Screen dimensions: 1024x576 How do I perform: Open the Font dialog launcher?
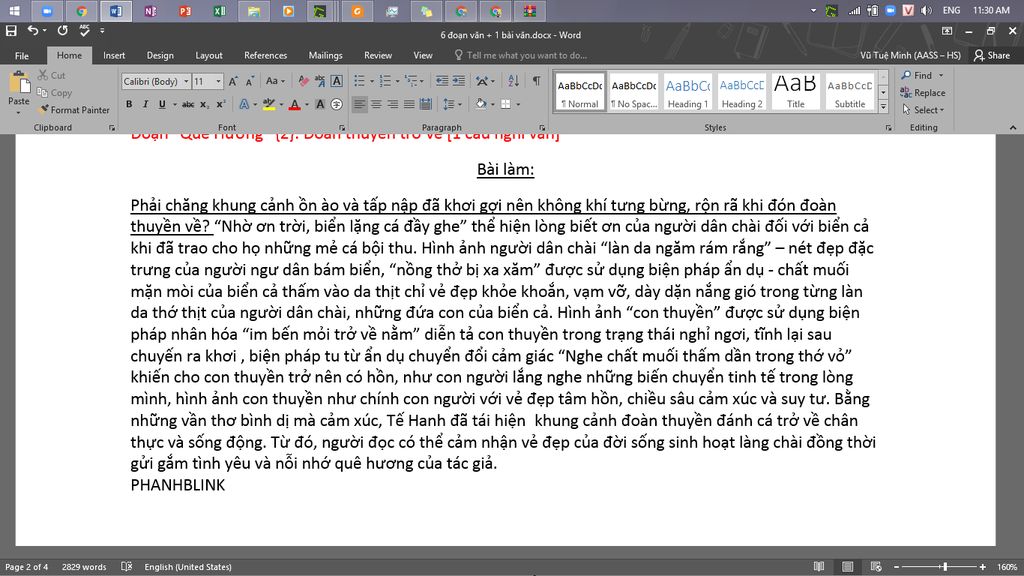click(x=342, y=128)
